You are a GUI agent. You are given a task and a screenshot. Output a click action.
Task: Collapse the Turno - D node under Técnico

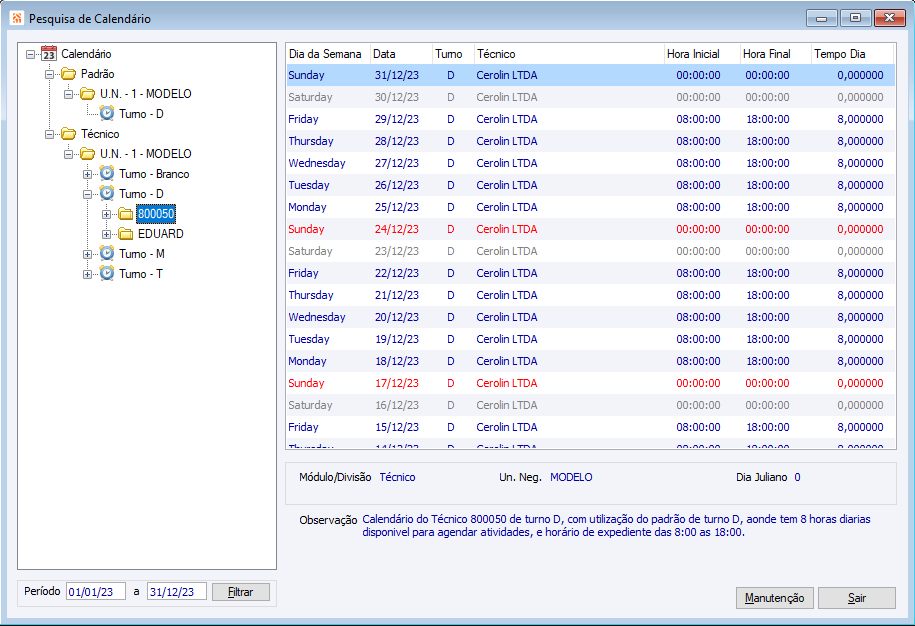pos(87,194)
